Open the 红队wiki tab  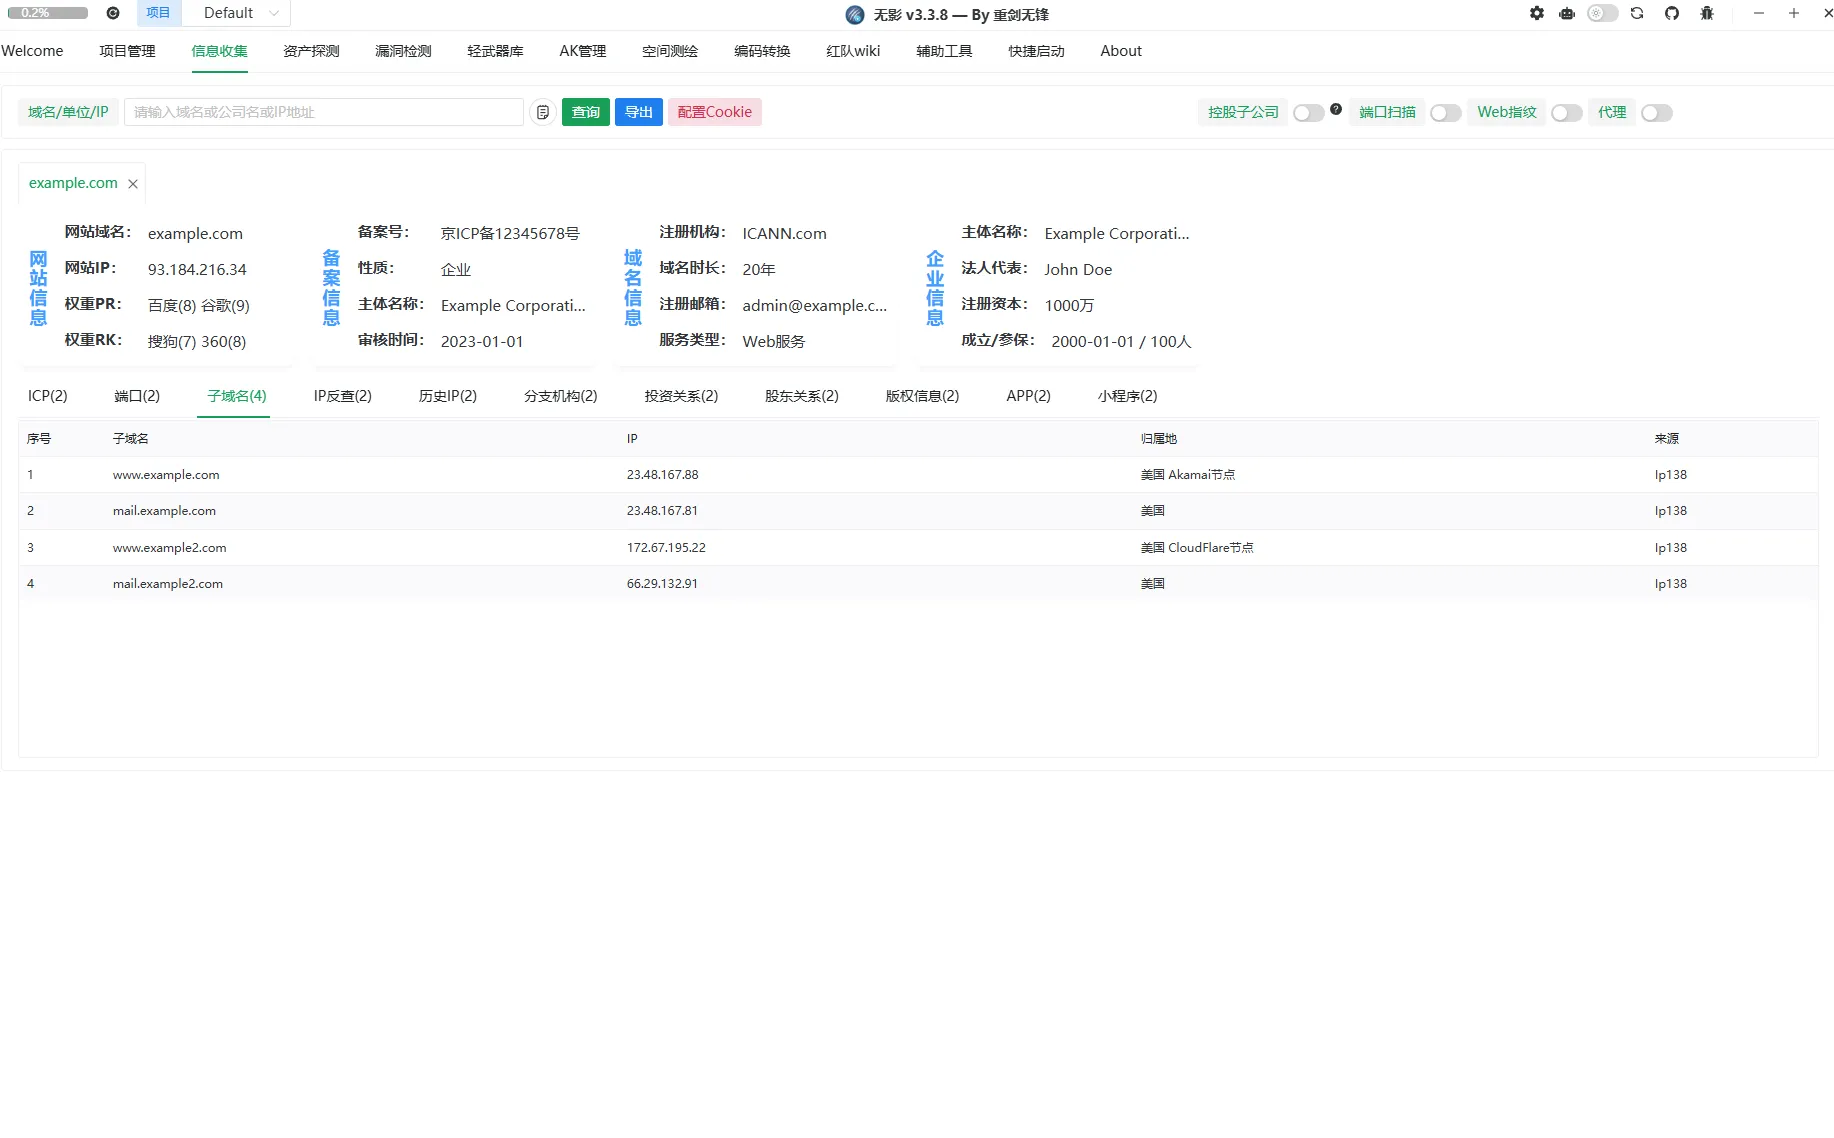(853, 51)
